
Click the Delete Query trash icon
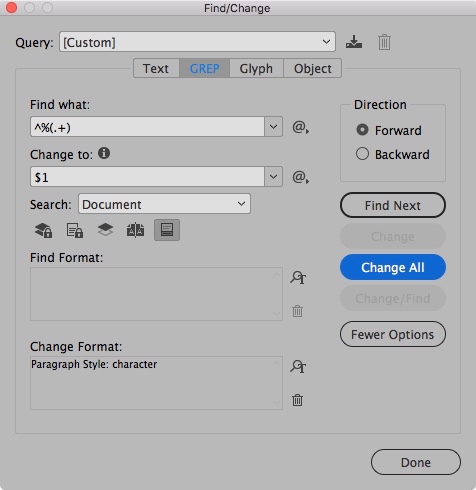[384, 42]
